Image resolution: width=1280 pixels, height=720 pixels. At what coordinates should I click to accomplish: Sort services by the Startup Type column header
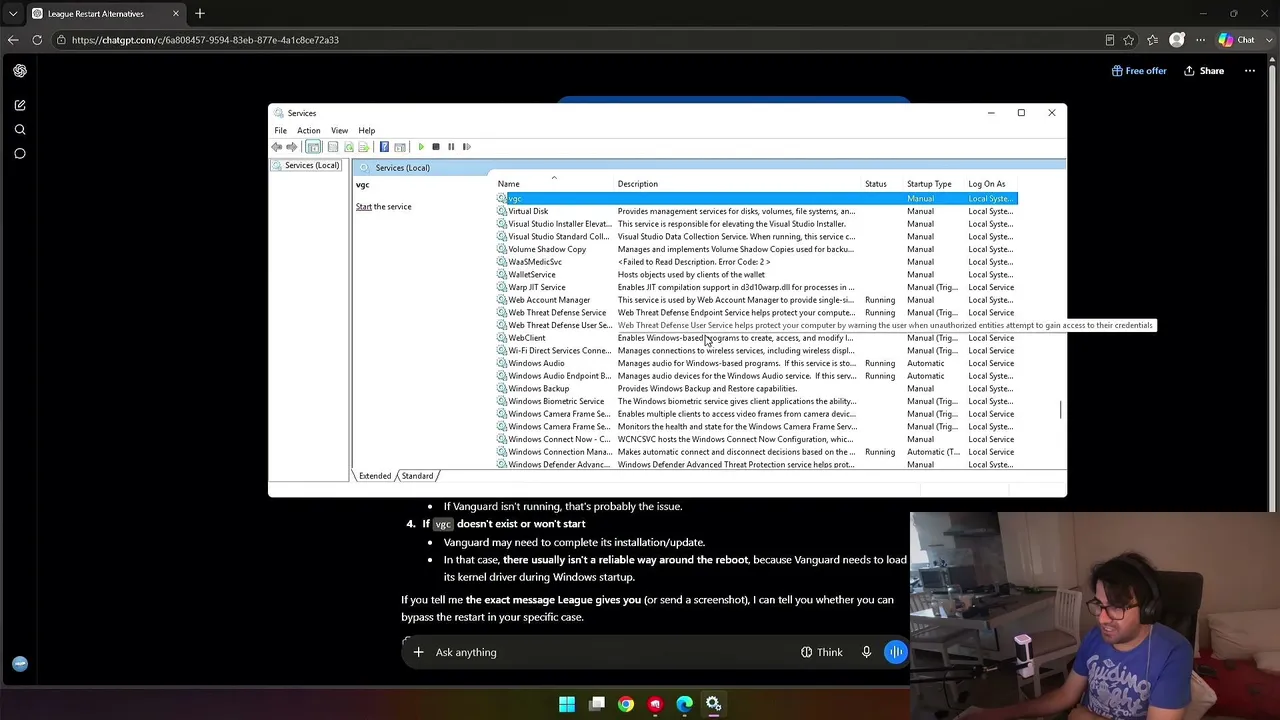click(x=934, y=184)
